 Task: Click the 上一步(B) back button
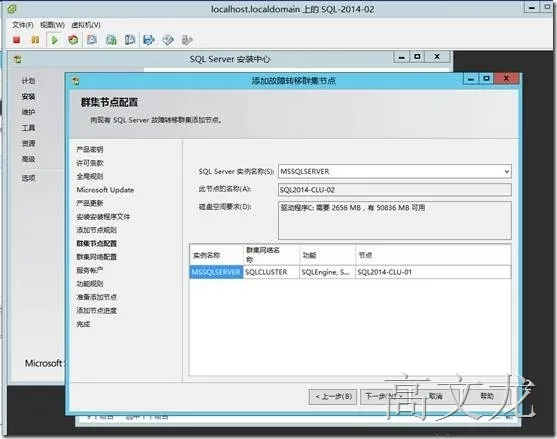click(333, 396)
